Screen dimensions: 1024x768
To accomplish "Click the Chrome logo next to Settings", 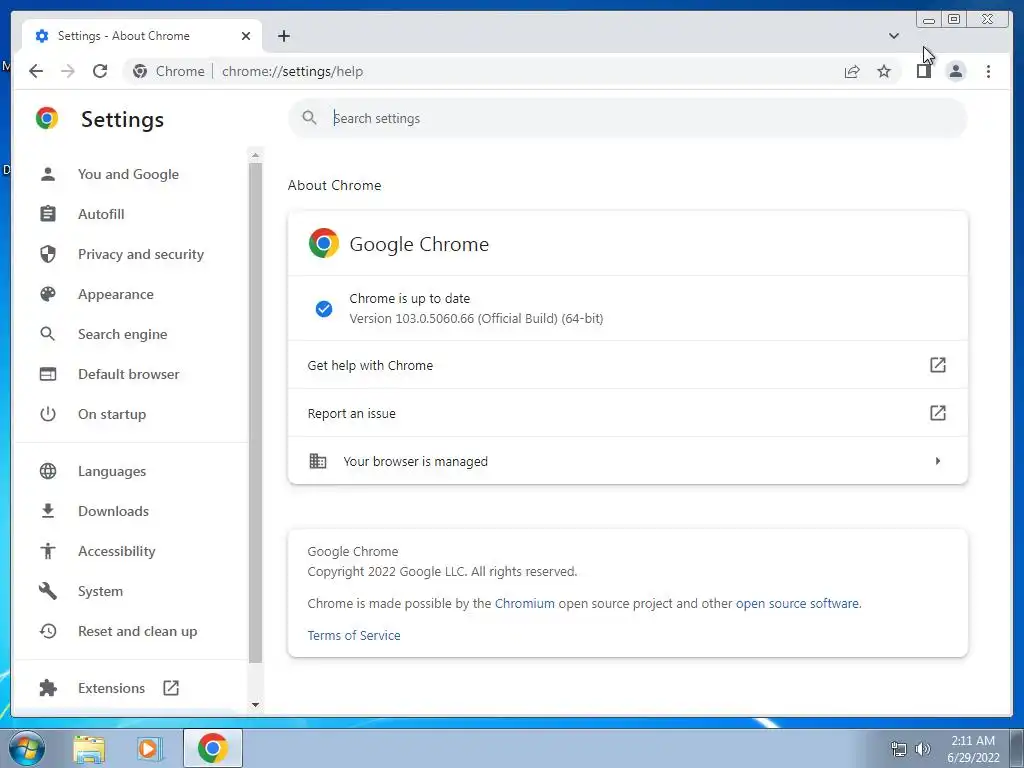I will [47, 118].
